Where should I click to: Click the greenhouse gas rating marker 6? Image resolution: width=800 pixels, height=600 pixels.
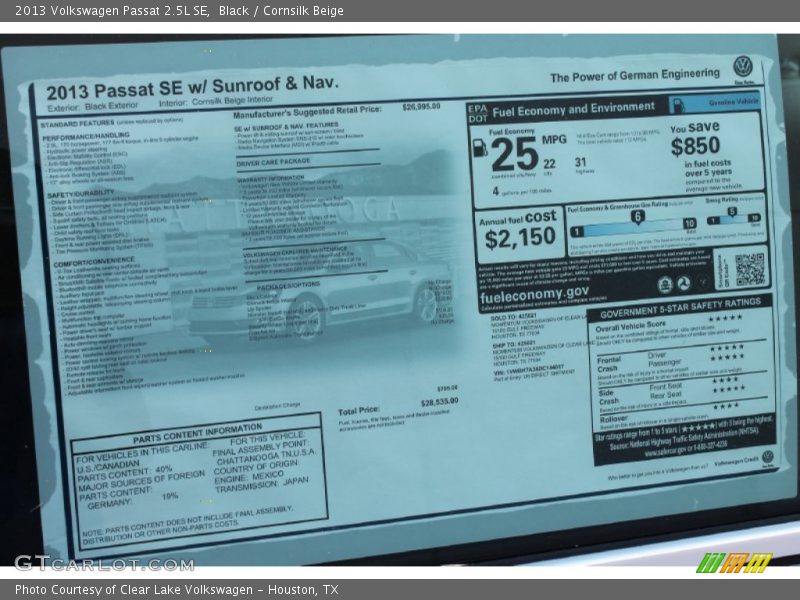(637, 217)
